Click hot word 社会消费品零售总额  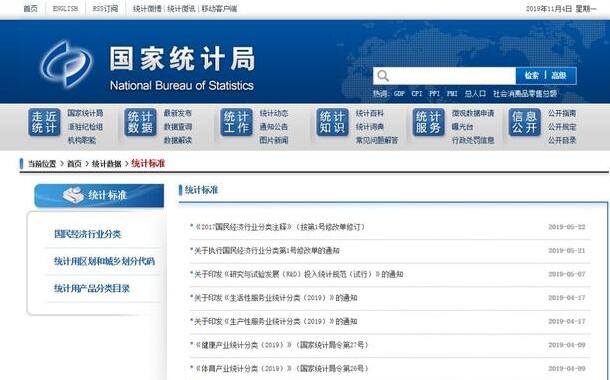pos(525,94)
